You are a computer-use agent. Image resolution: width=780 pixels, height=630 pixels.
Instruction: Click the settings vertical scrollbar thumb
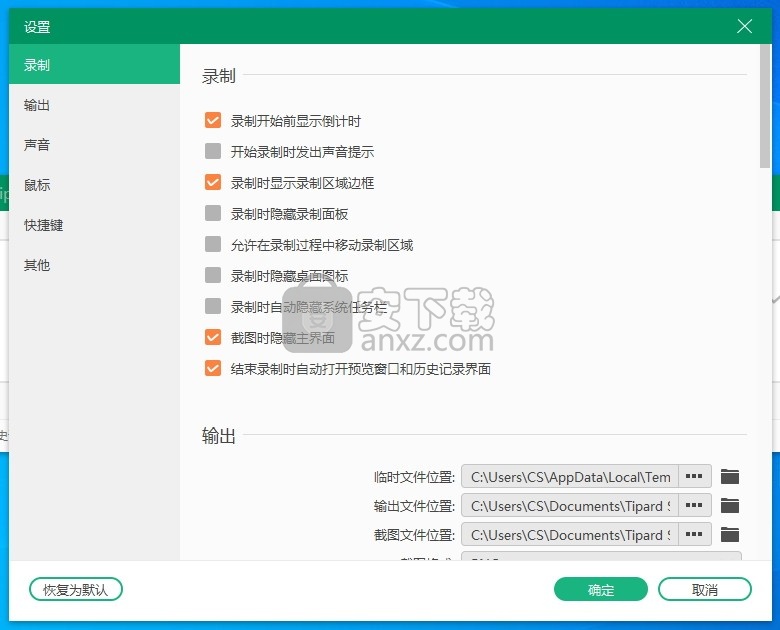[765, 106]
